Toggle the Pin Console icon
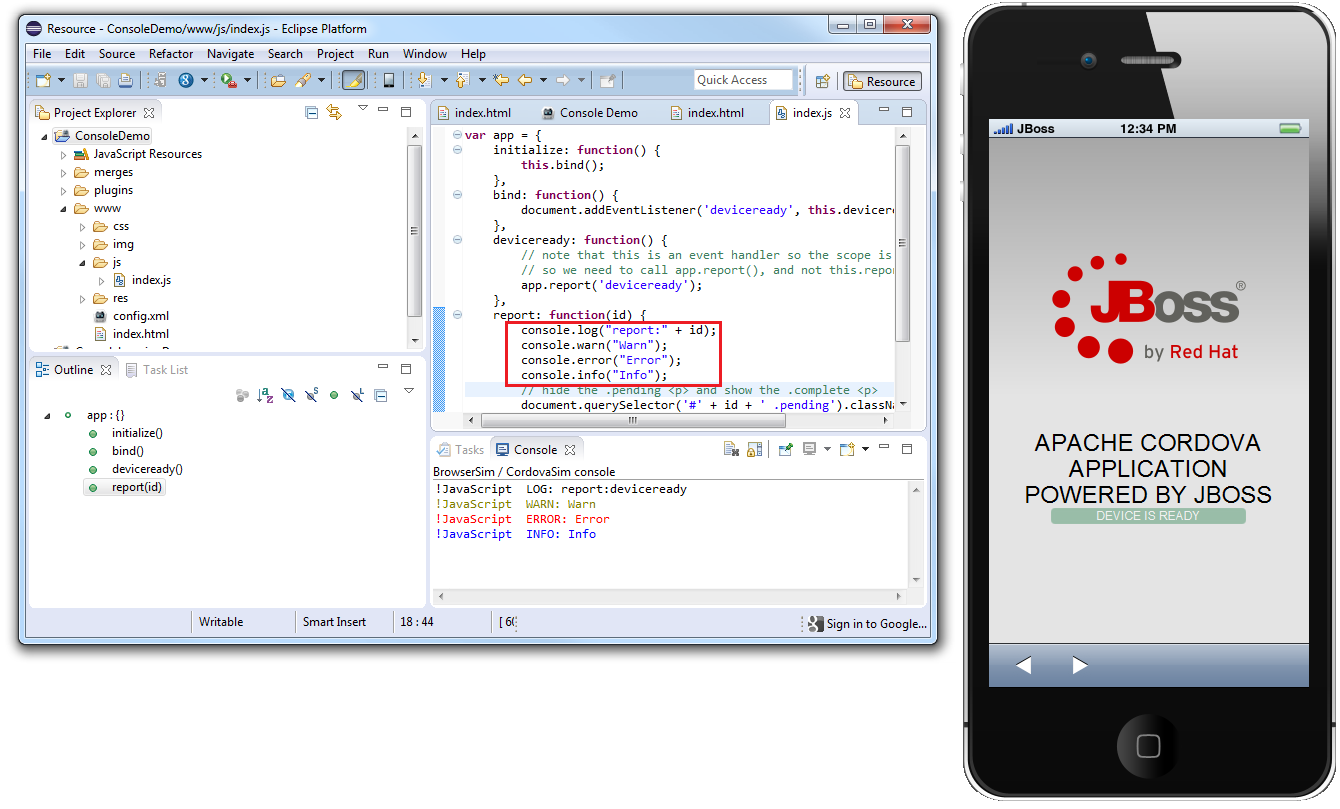This screenshot has height=809, width=1340. coord(785,449)
